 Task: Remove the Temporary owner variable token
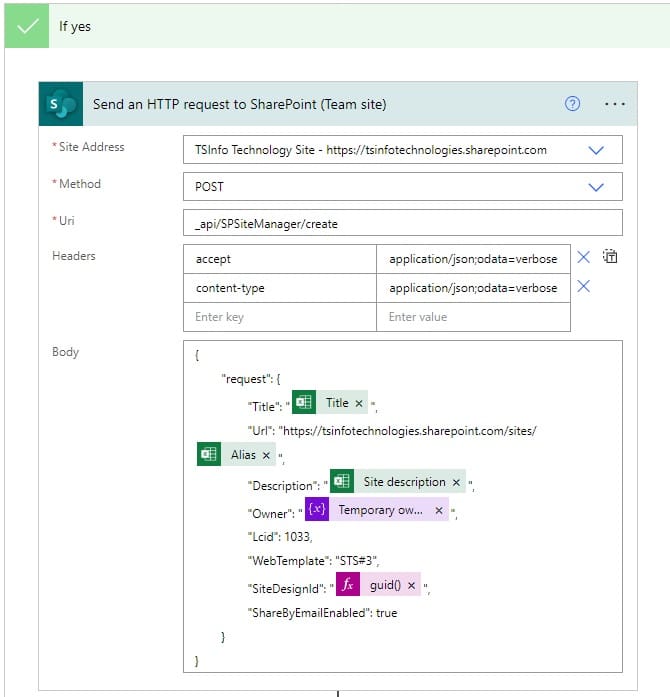[439, 510]
